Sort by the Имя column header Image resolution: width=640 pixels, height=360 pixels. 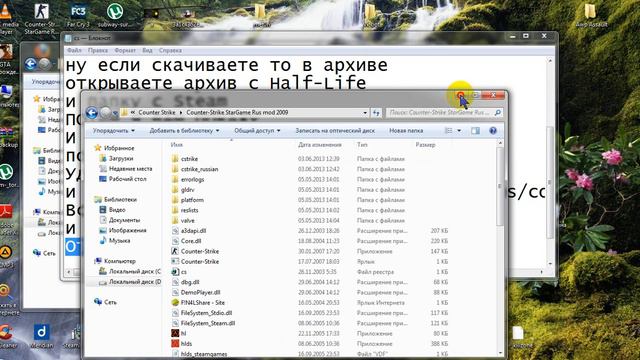click(177, 145)
